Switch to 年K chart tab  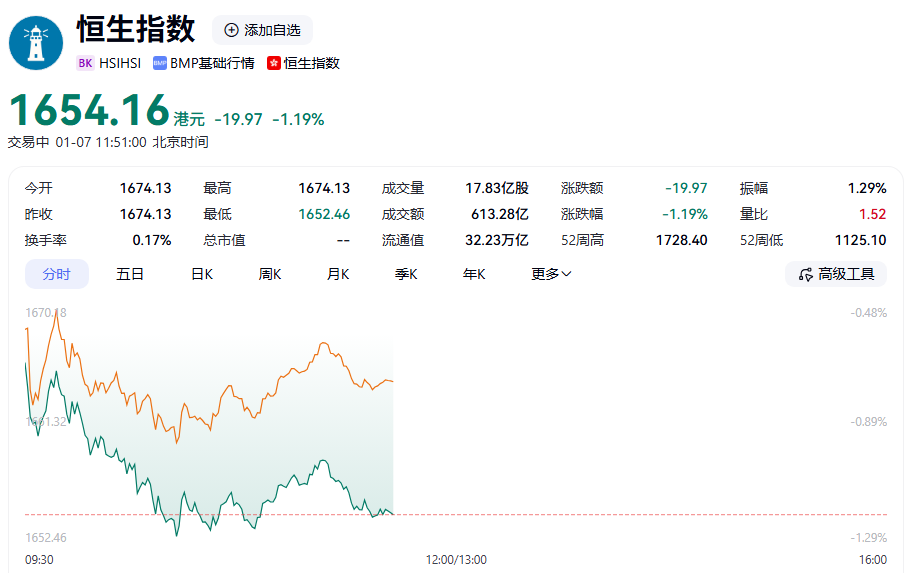(x=474, y=274)
